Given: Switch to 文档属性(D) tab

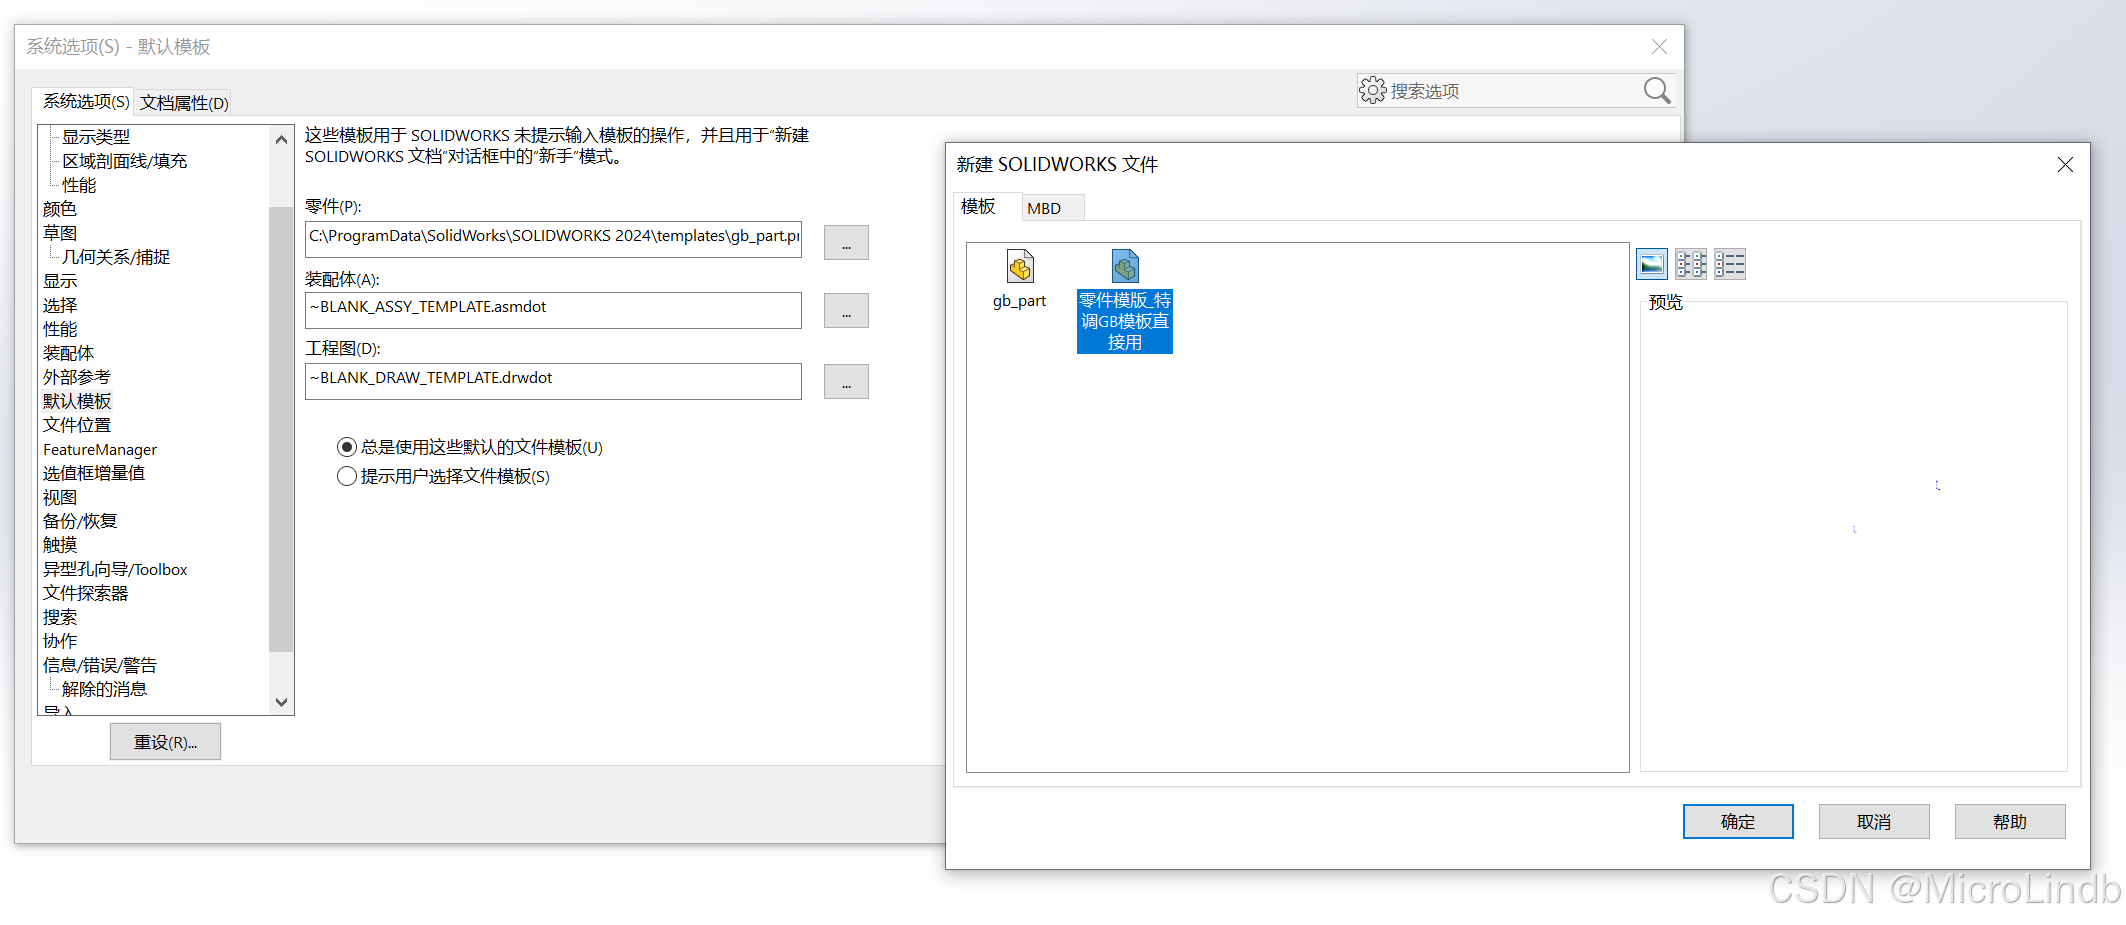Looking at the screenshot, I should 185,103.
